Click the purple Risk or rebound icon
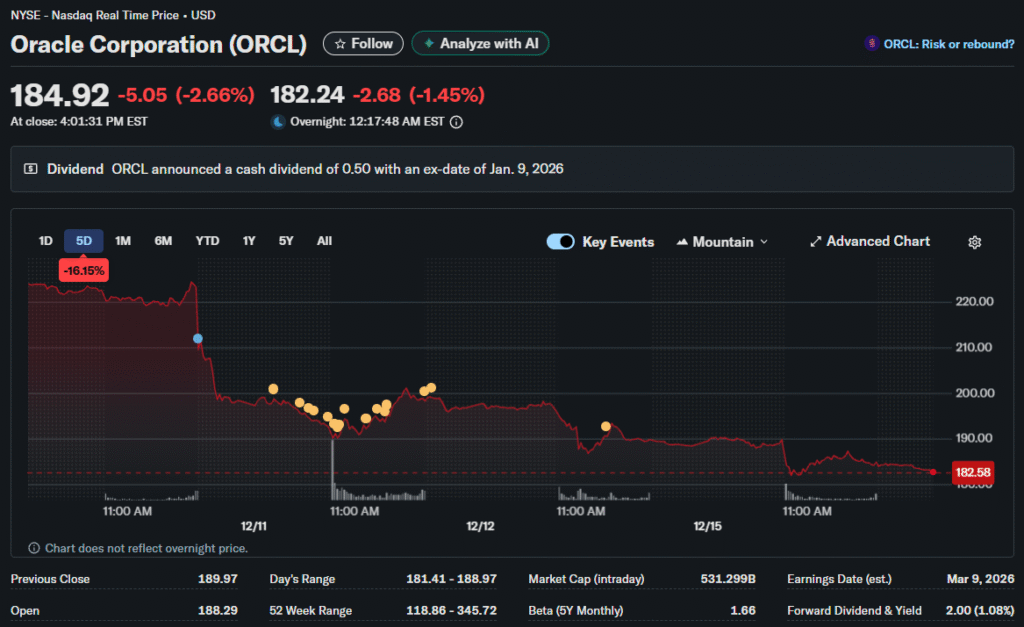Screen dimensions: 1024x627 coord(872,44)
